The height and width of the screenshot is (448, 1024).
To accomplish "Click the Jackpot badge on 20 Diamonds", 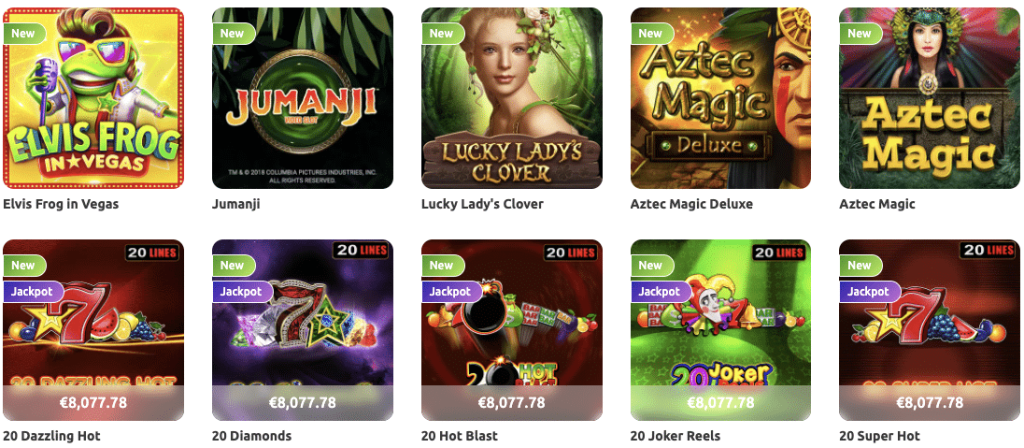I will [x=242, y=292].
